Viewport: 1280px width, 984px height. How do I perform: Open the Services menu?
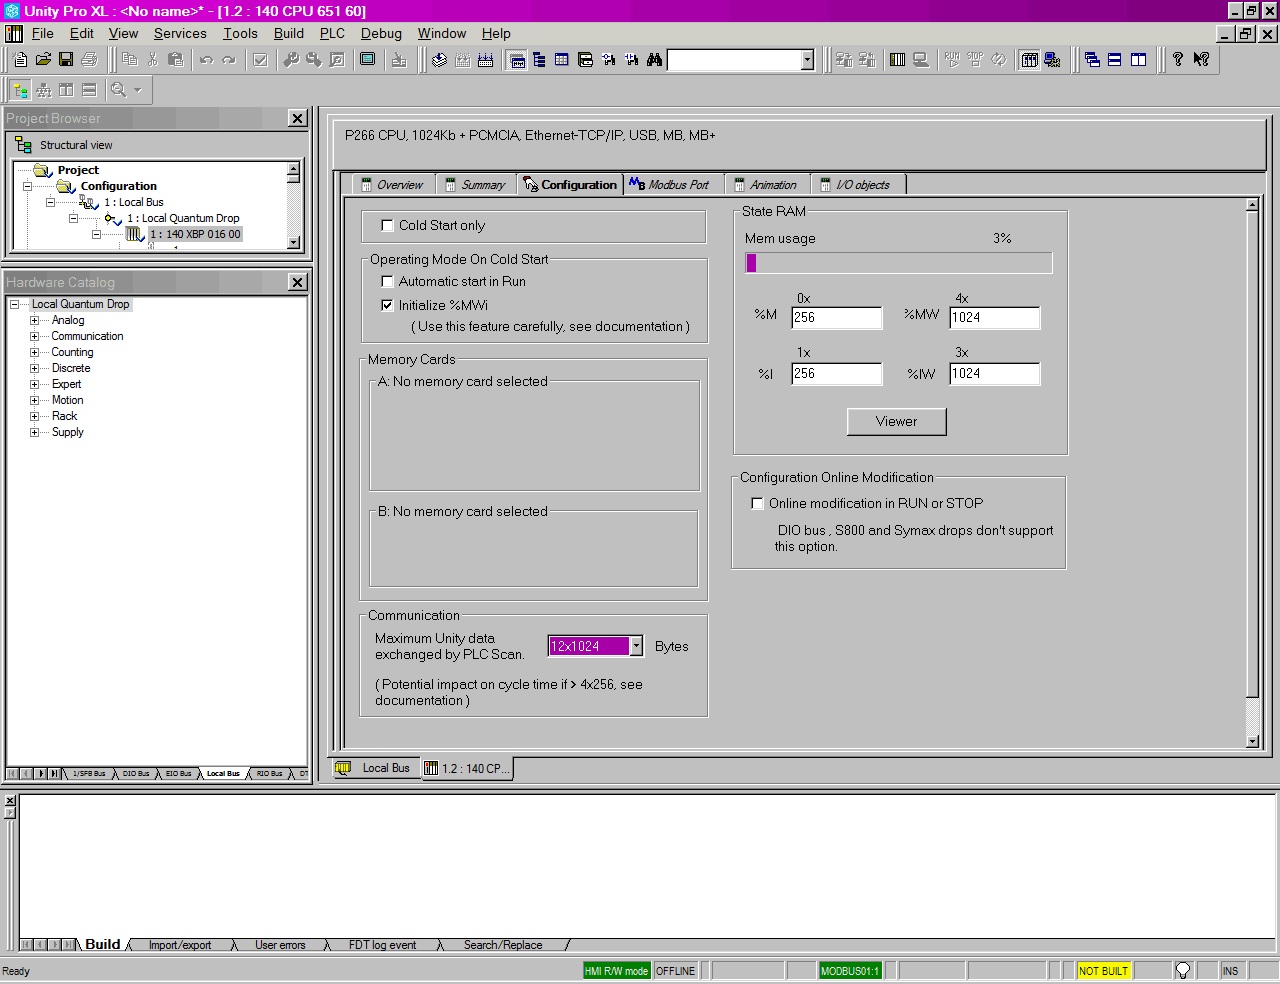(180, 34)
